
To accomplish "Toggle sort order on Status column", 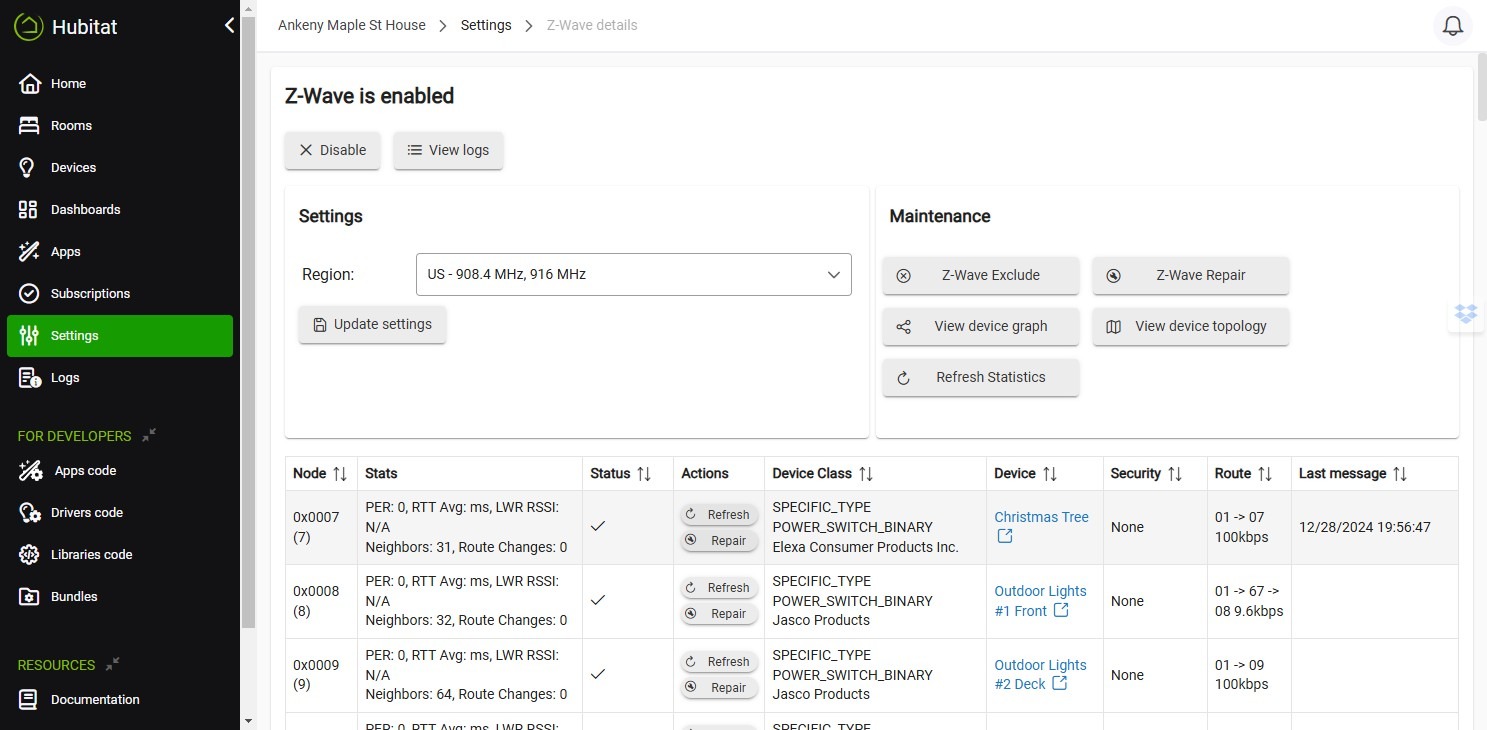I will point(644,474).
